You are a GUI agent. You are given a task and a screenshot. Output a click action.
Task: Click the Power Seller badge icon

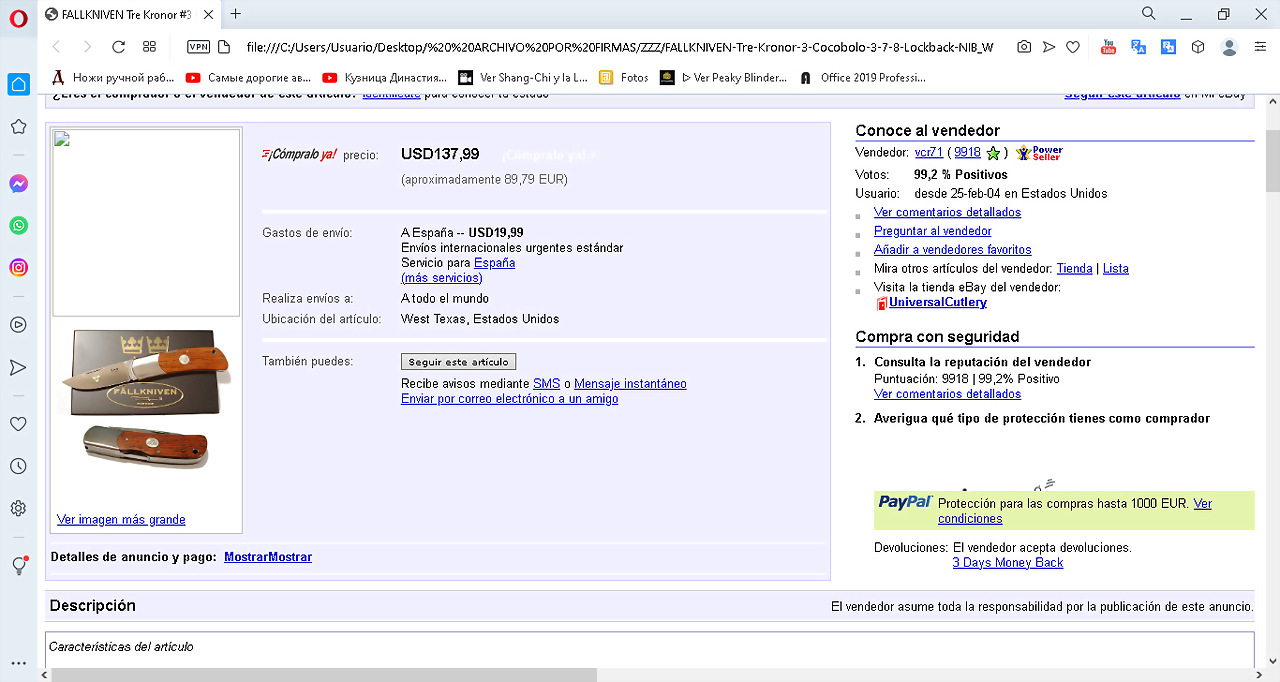tap(1039, 153)
